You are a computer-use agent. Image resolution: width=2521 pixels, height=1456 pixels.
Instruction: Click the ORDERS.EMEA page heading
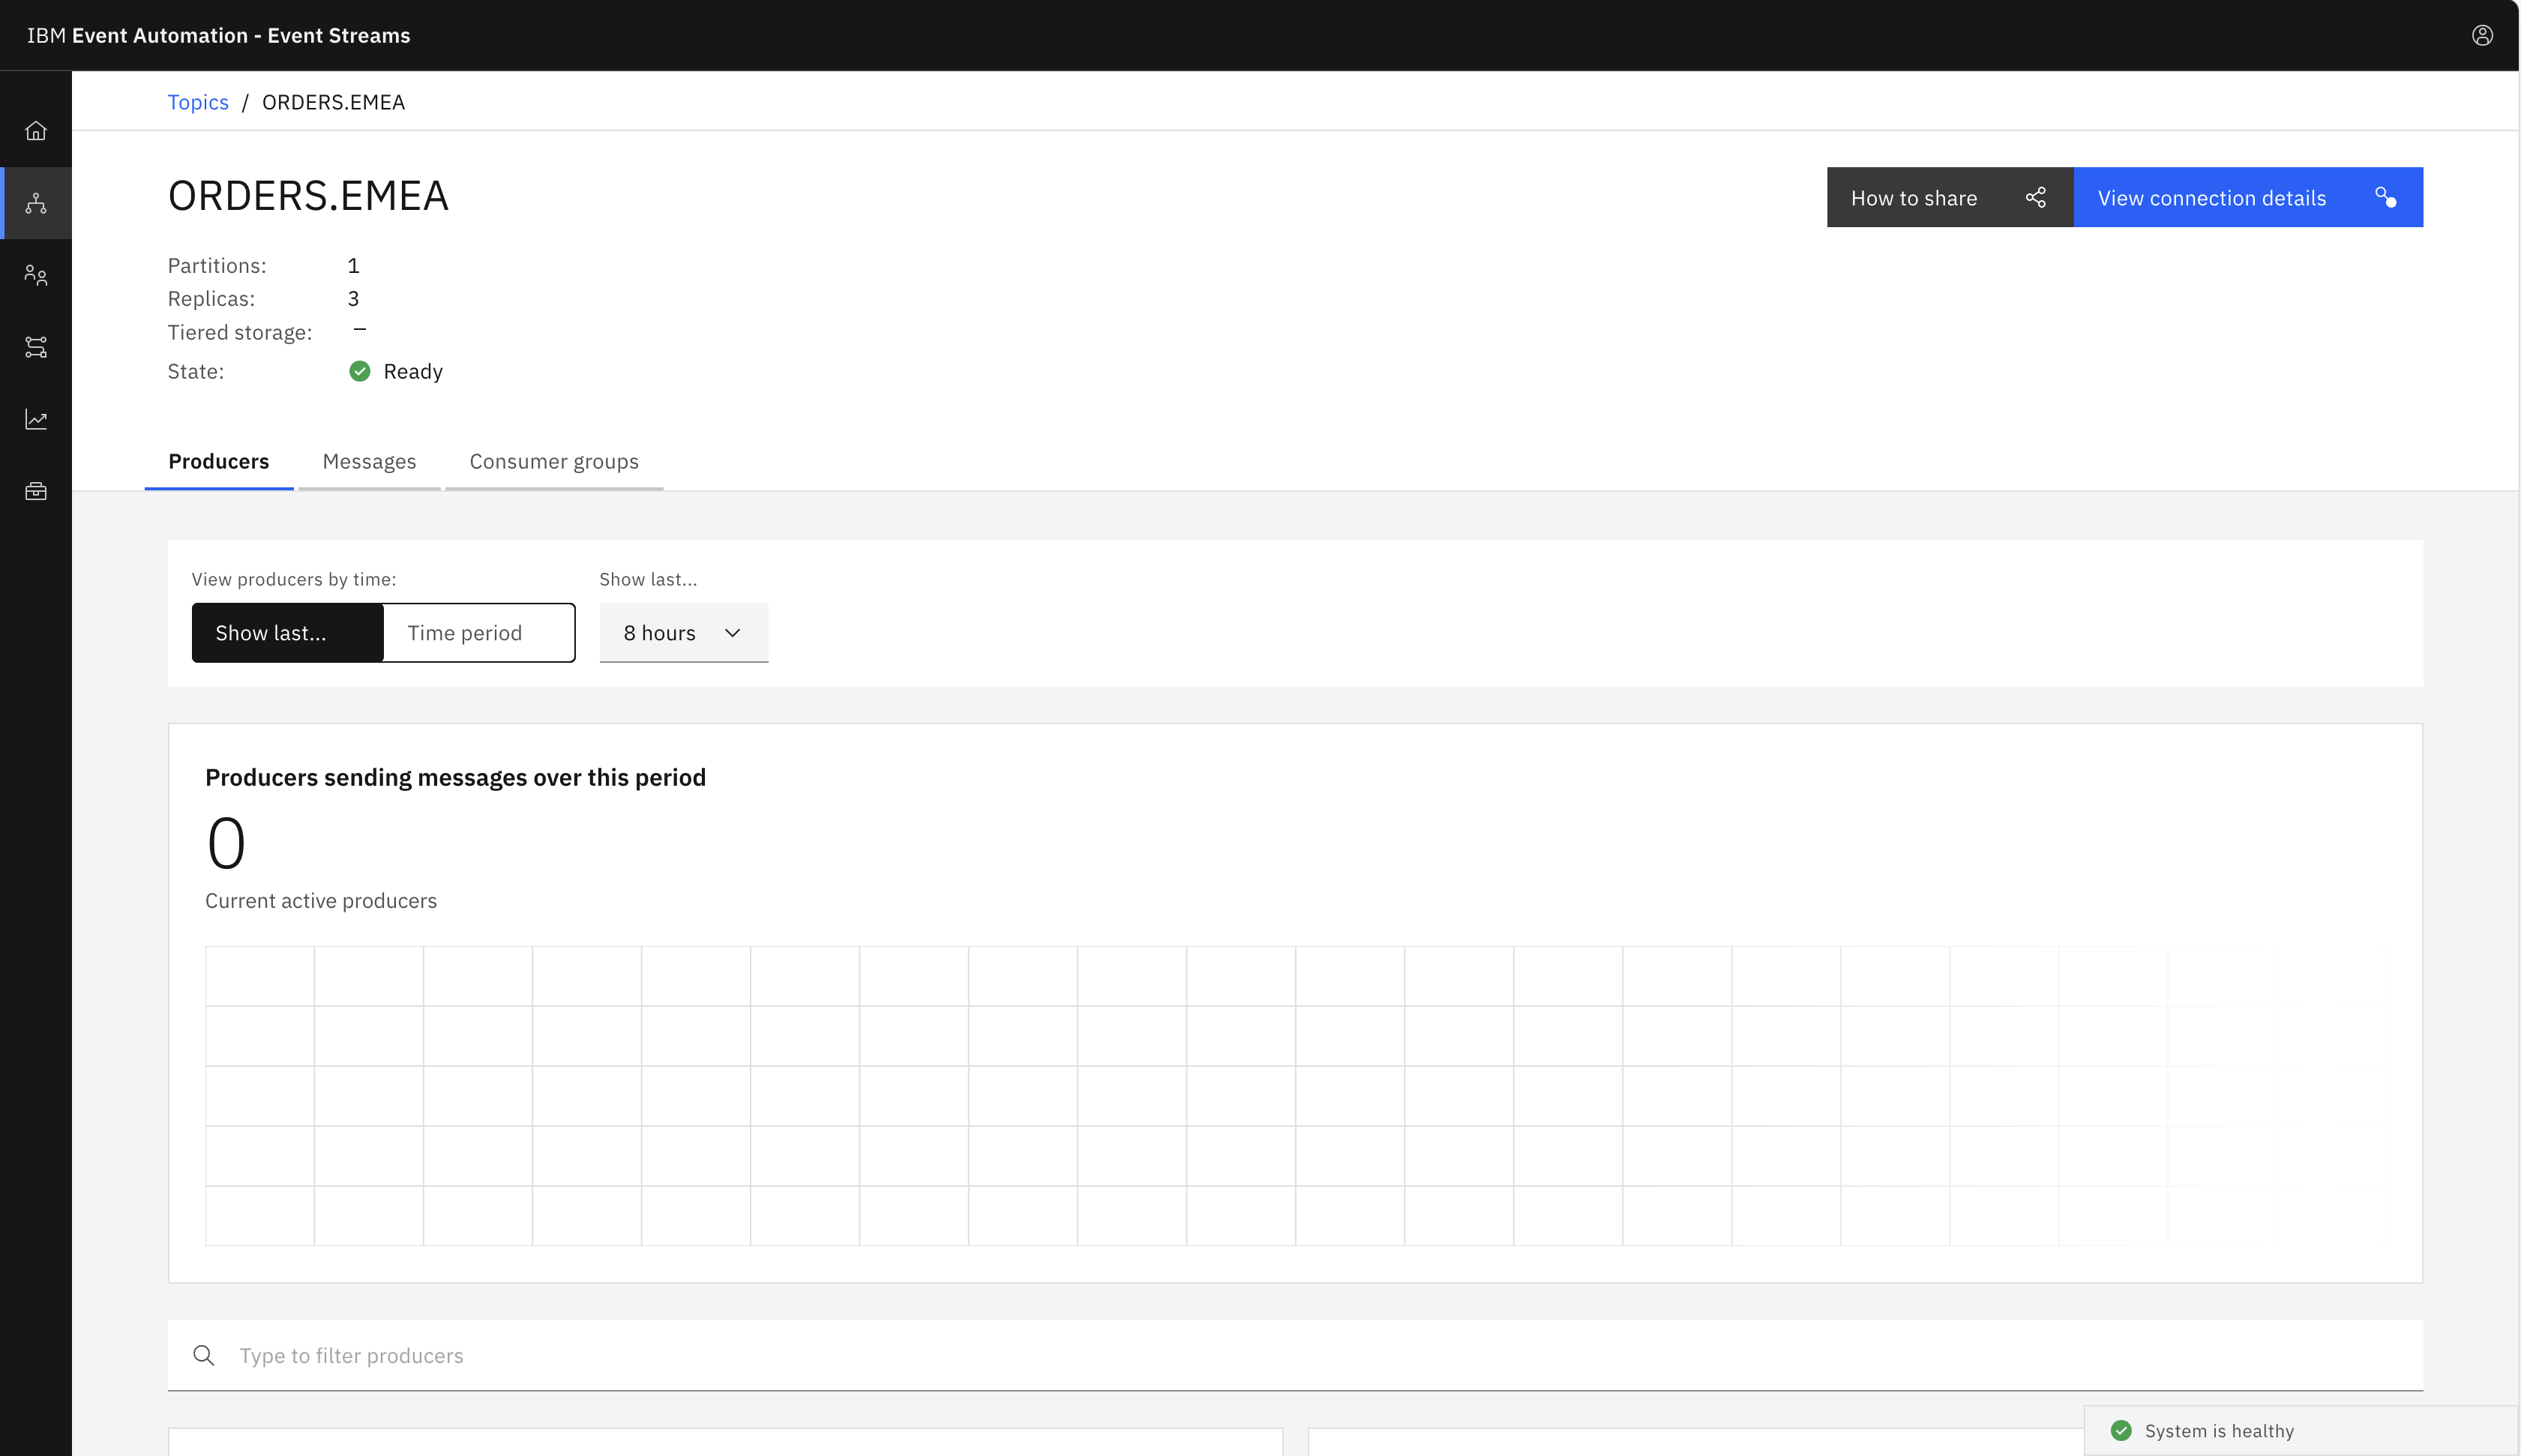(x=308, y=195)
